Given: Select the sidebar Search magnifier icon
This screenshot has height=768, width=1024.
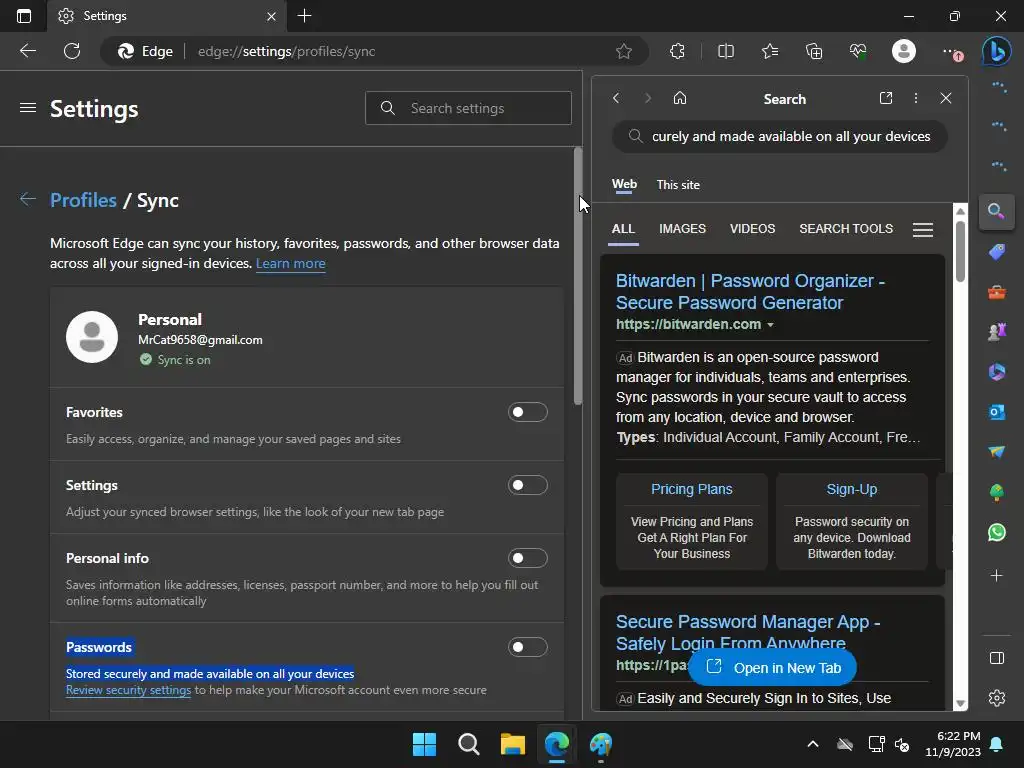Looking at the screenshot, I should click(996, 211).
